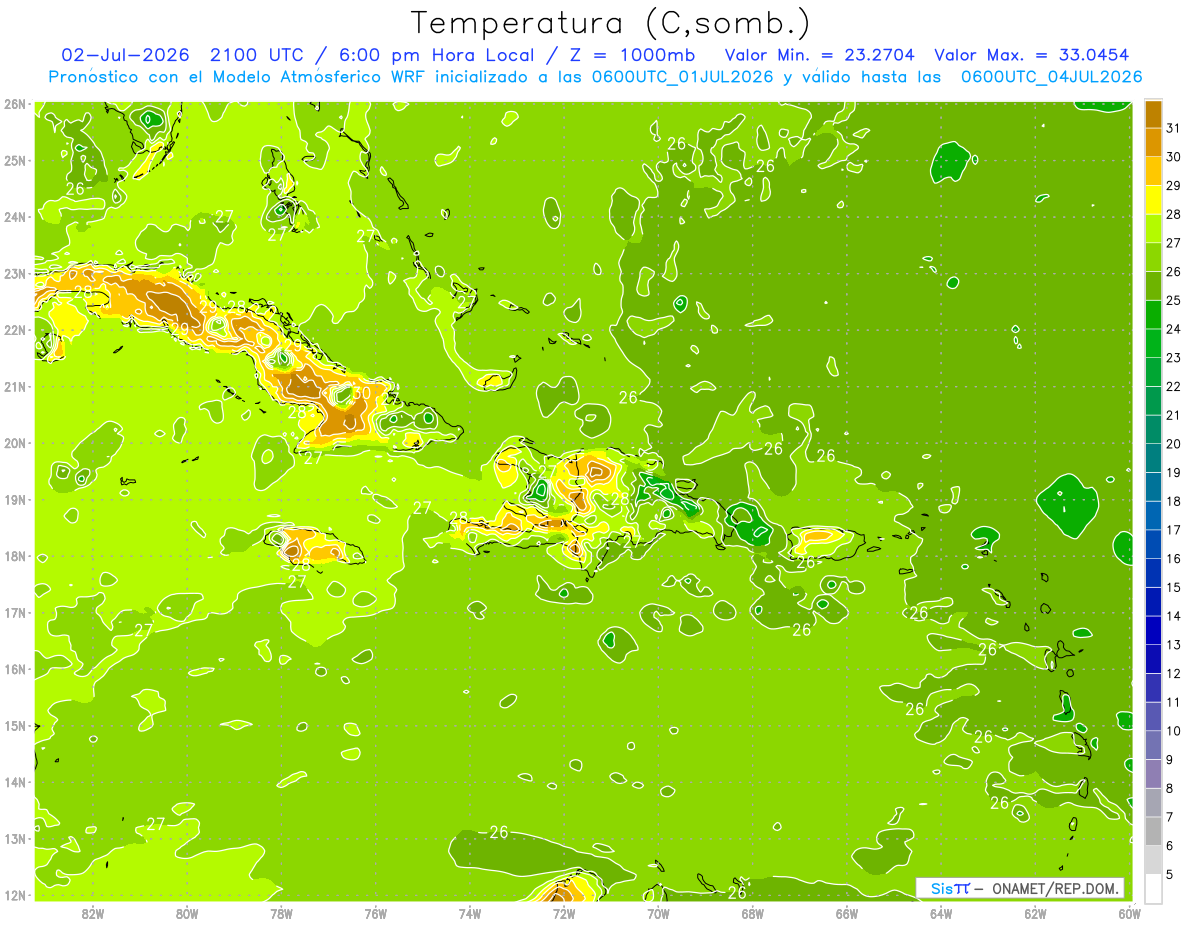Click the "78W" longitude axis label
Image resolution: width=1200 pixels, height=927 pixels.
[x=281, y=913]
